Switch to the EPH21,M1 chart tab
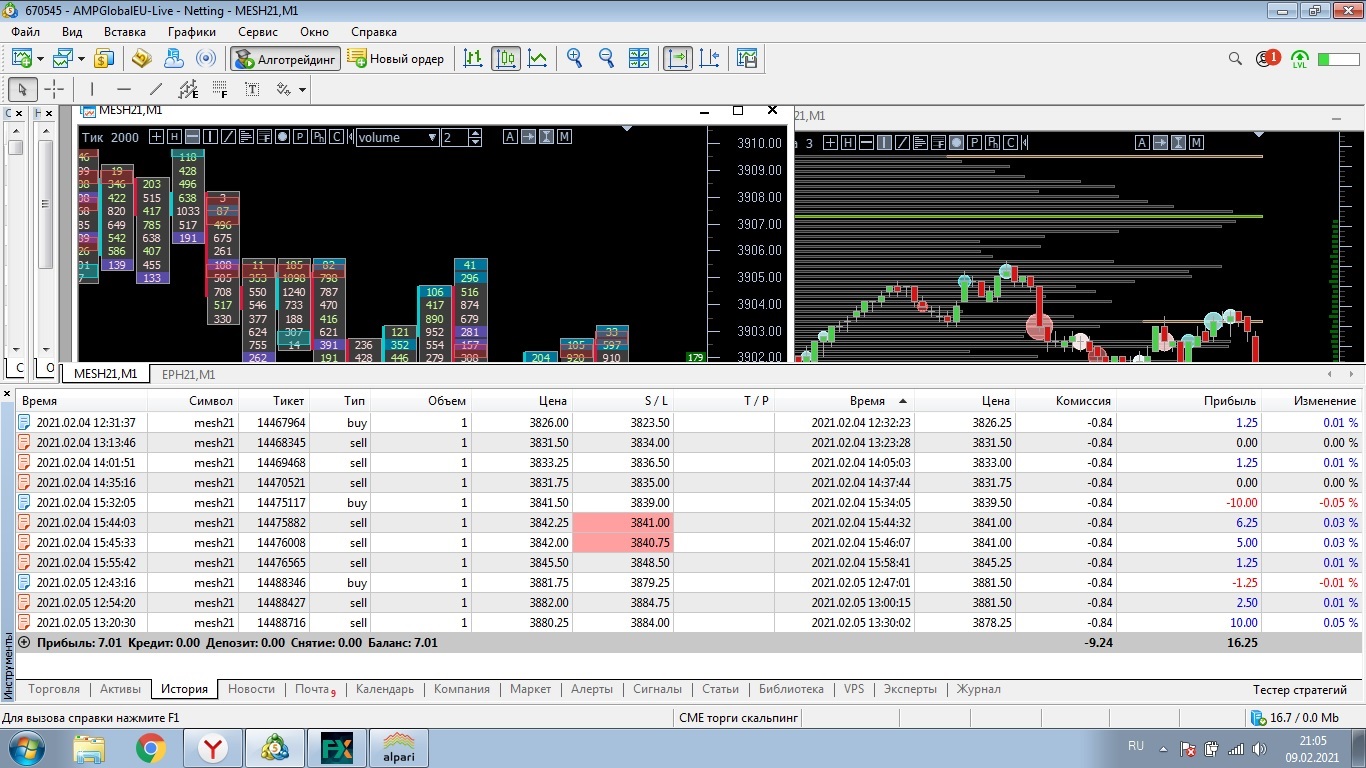 pos(188,375)
